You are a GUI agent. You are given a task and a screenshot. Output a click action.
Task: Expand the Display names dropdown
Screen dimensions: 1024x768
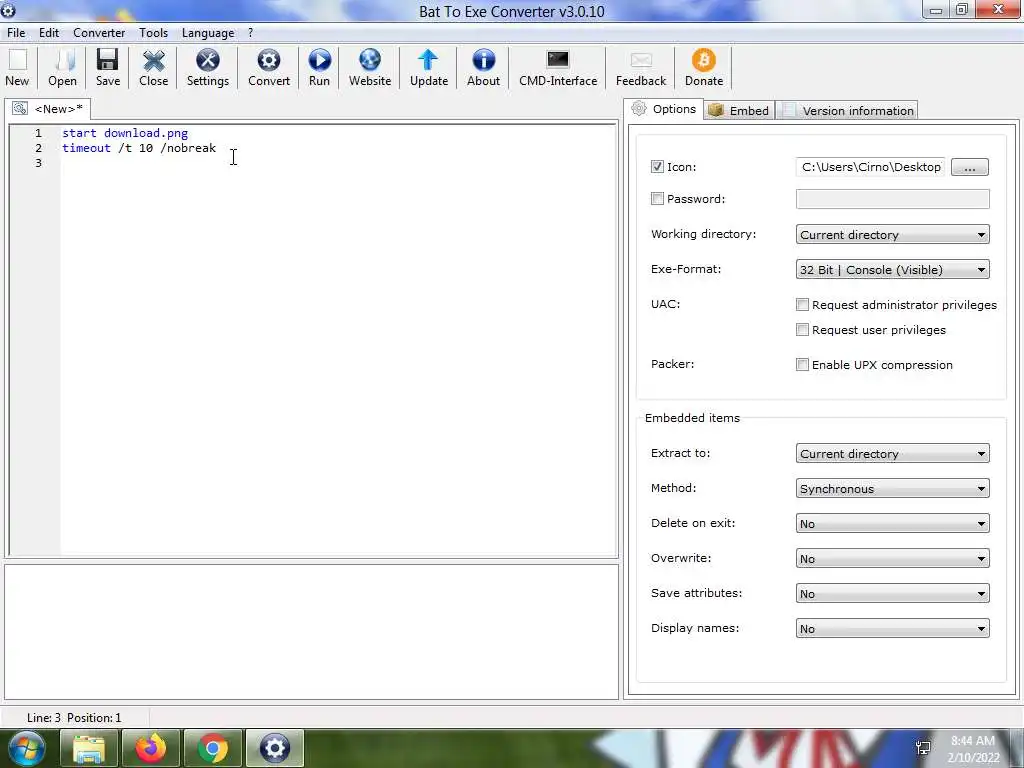click(892, 629)
